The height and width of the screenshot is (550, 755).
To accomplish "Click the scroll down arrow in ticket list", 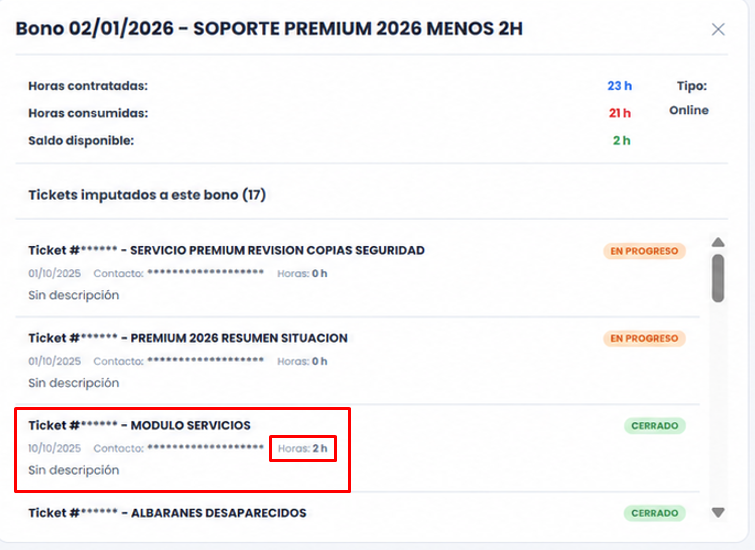I will 718,512.
